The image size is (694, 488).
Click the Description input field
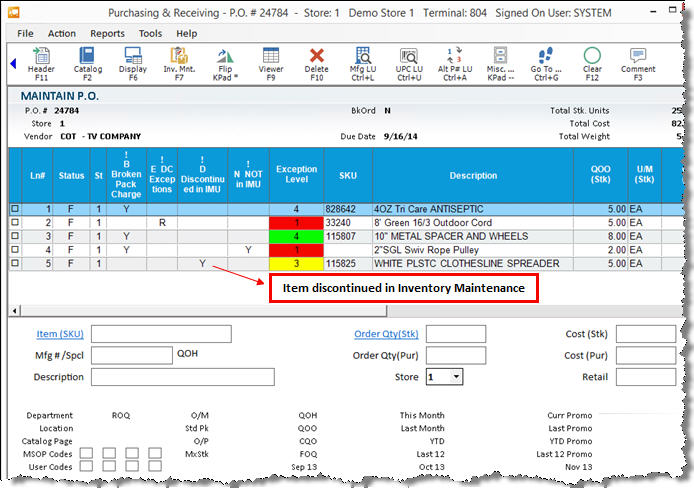tap(183, 377)
